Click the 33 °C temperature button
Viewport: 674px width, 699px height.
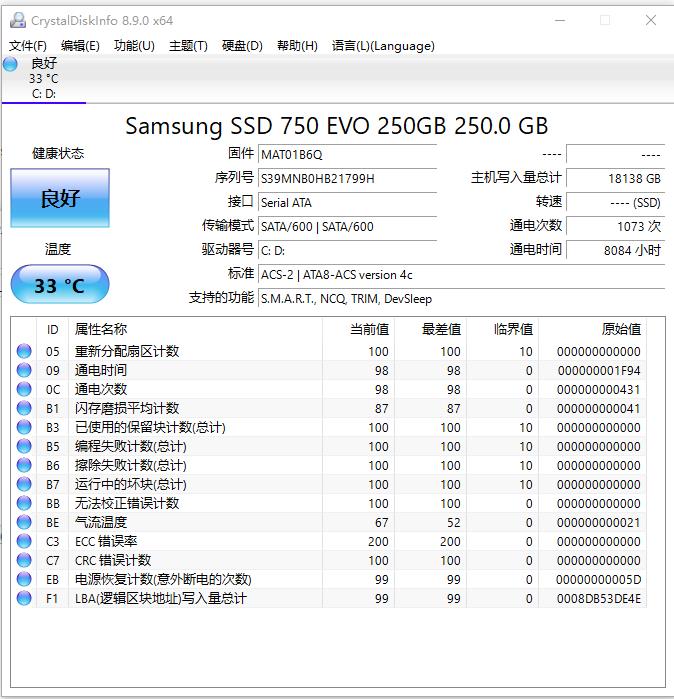(x=60, y=285)
